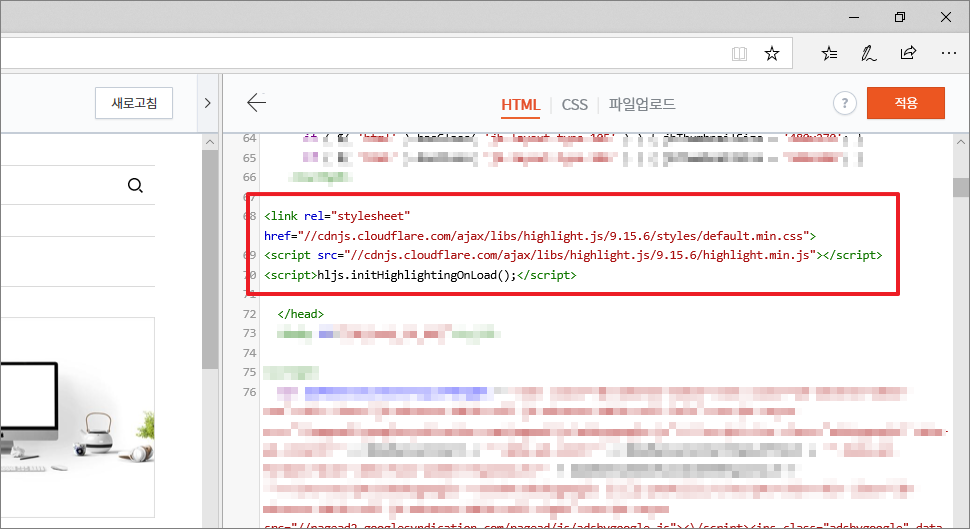This screenshot has width=970, height=529.
Task: Click the highlight.min.js script line
Action: coord(573,255)
